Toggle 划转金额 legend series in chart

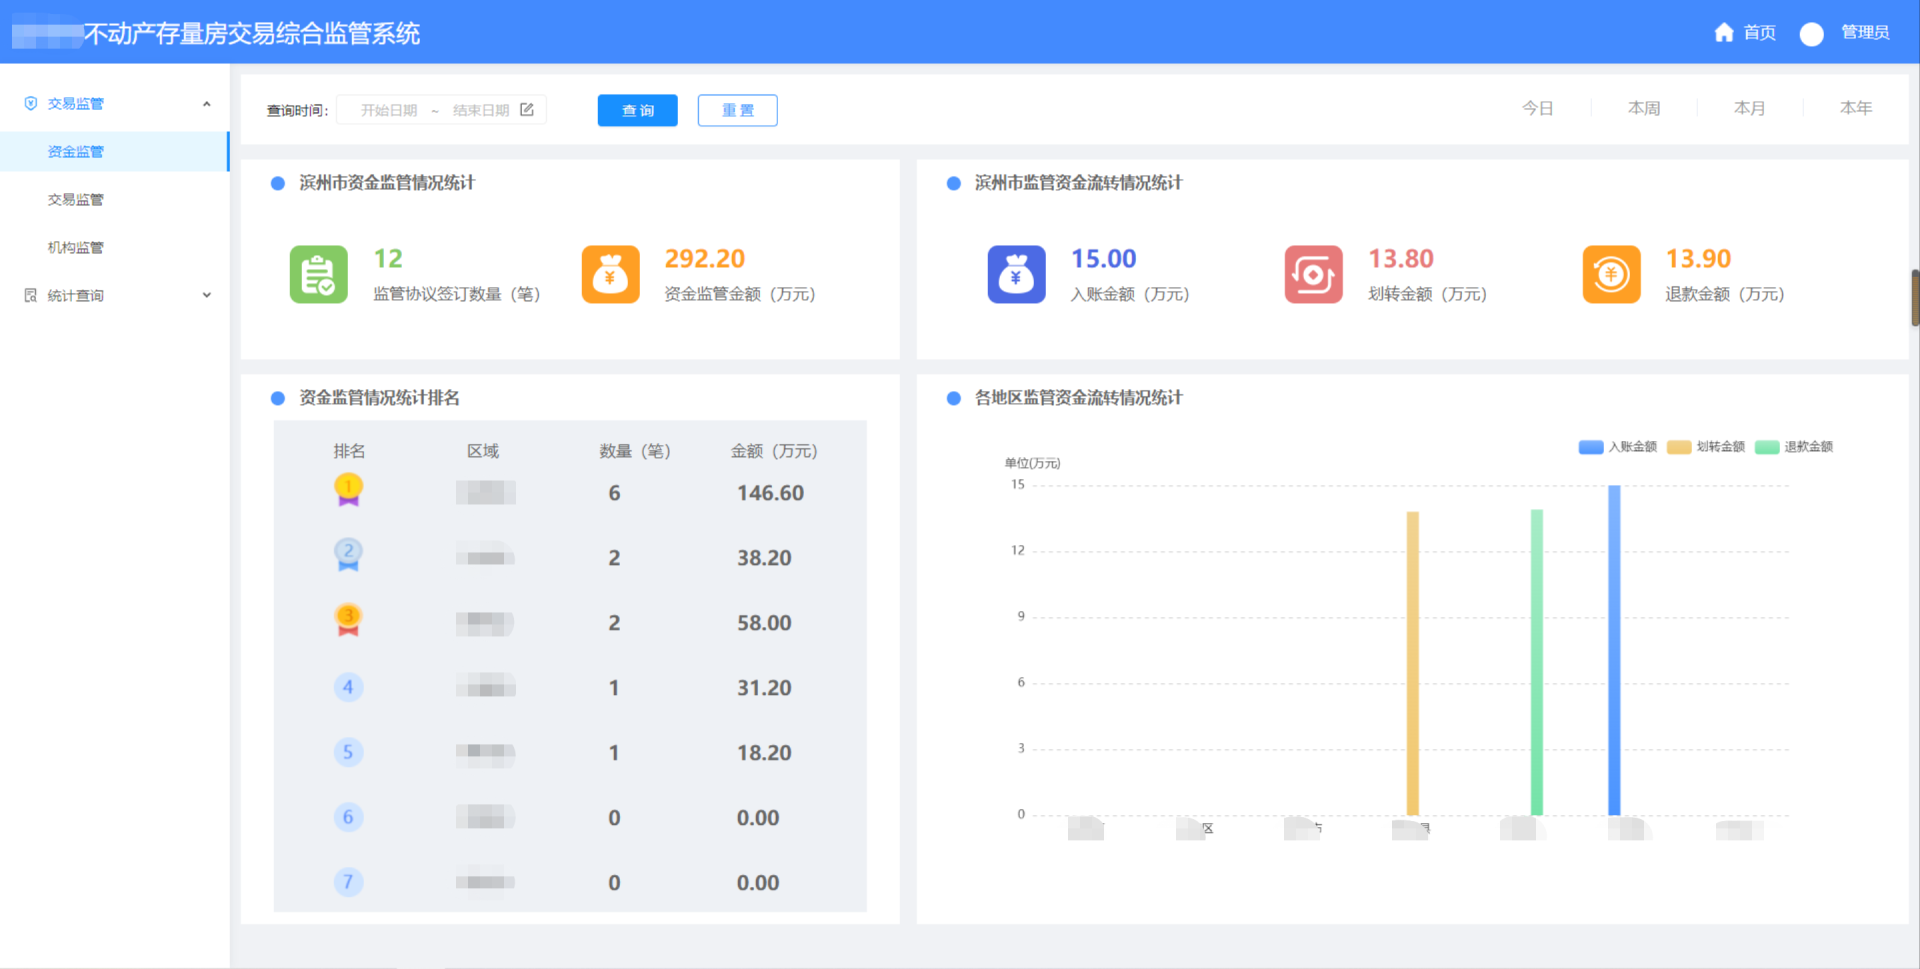tap(1706, 447)
